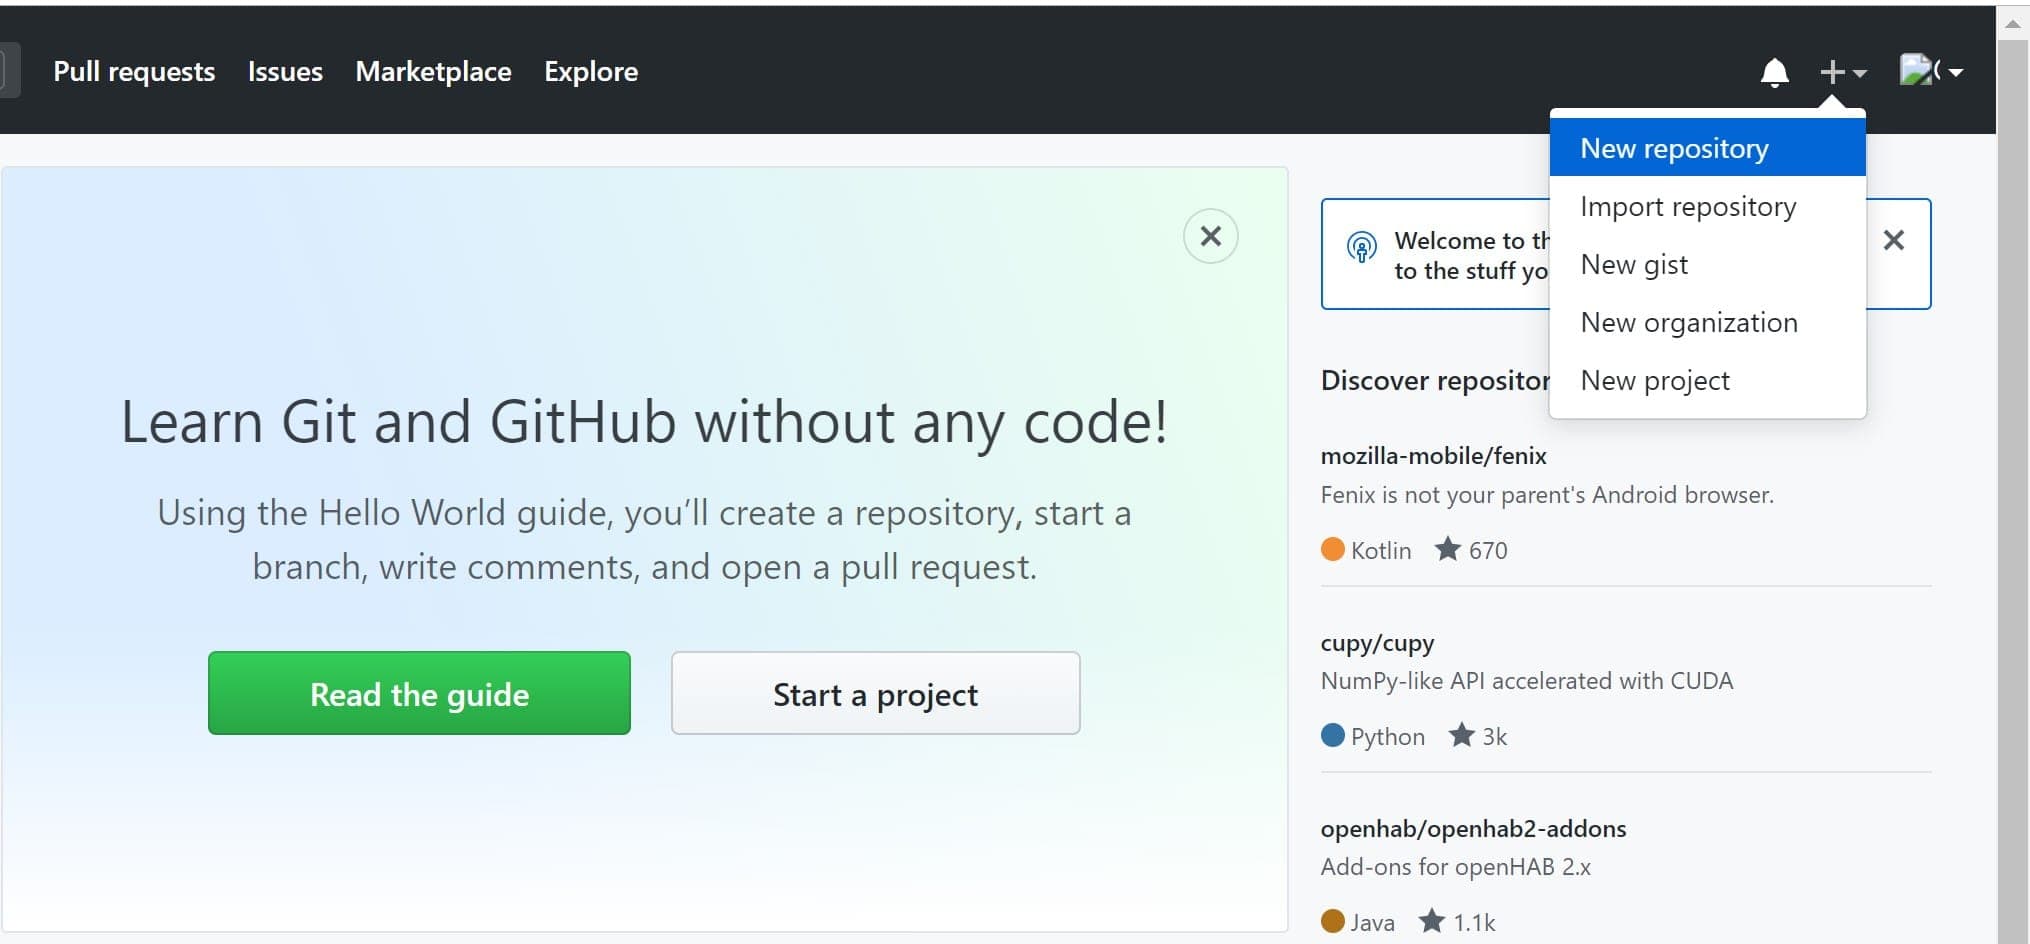This screenshot has width=2030, height=944.
Task: Click the broadcast icon in Welcome notice
Action: [x=1361, y=247]
